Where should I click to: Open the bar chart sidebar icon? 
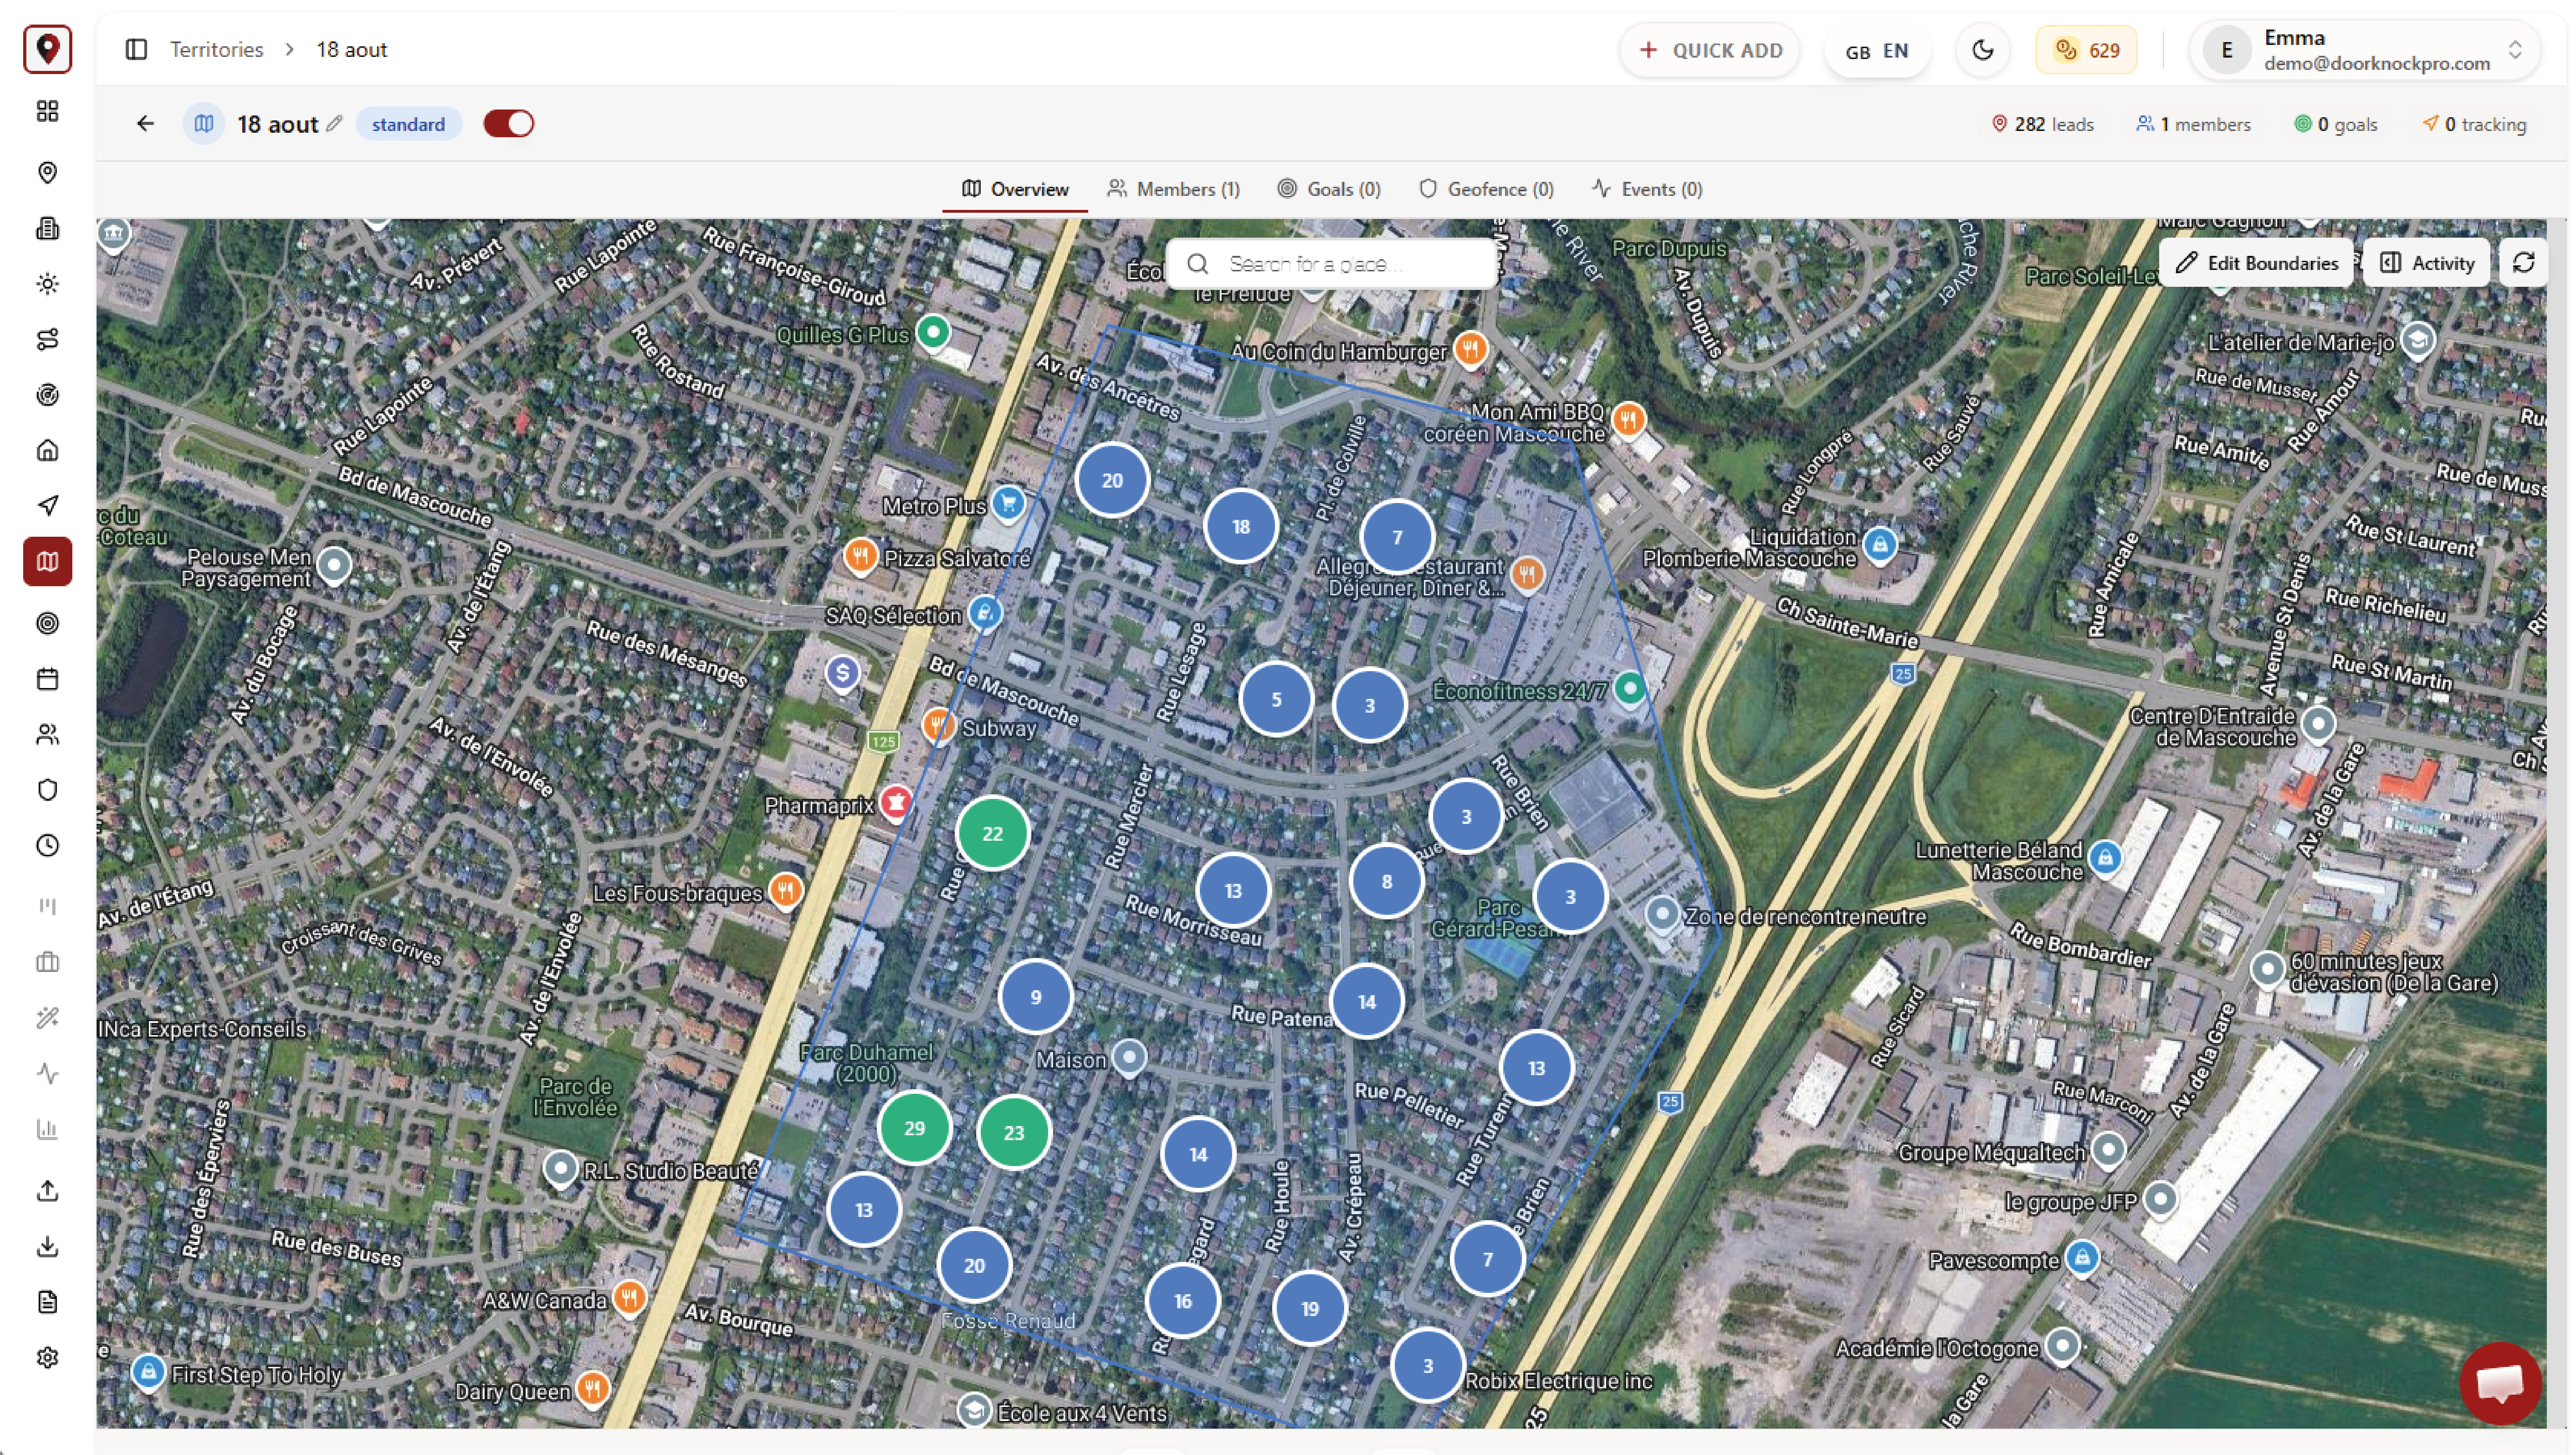point(47,1130)
